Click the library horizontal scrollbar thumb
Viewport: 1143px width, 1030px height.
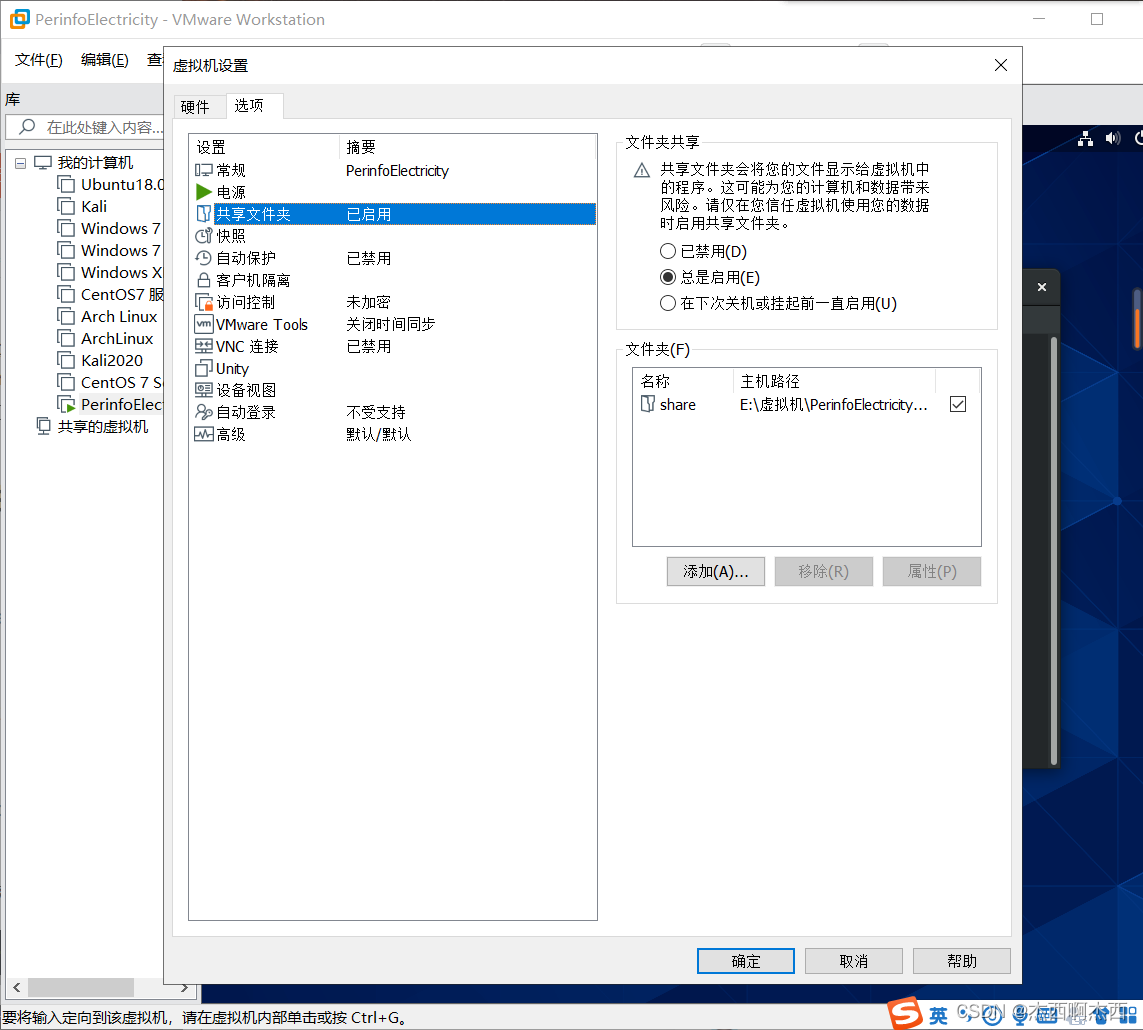[x=81, y=988]
